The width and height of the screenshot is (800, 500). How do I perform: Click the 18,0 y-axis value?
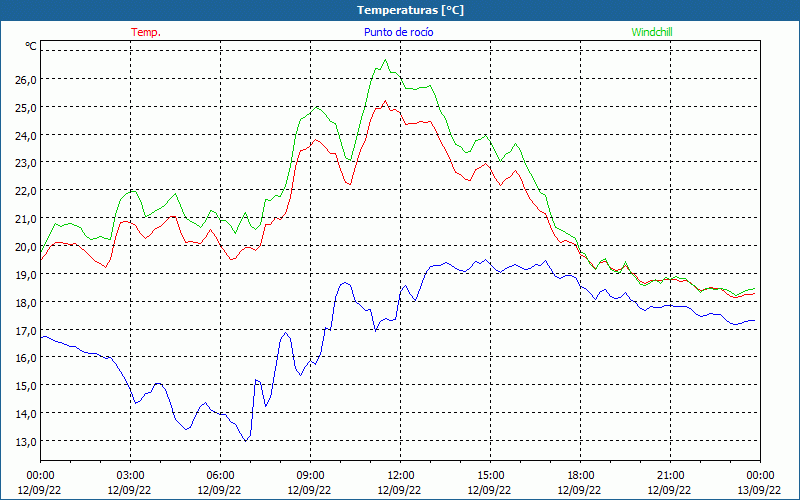[27, 303]
